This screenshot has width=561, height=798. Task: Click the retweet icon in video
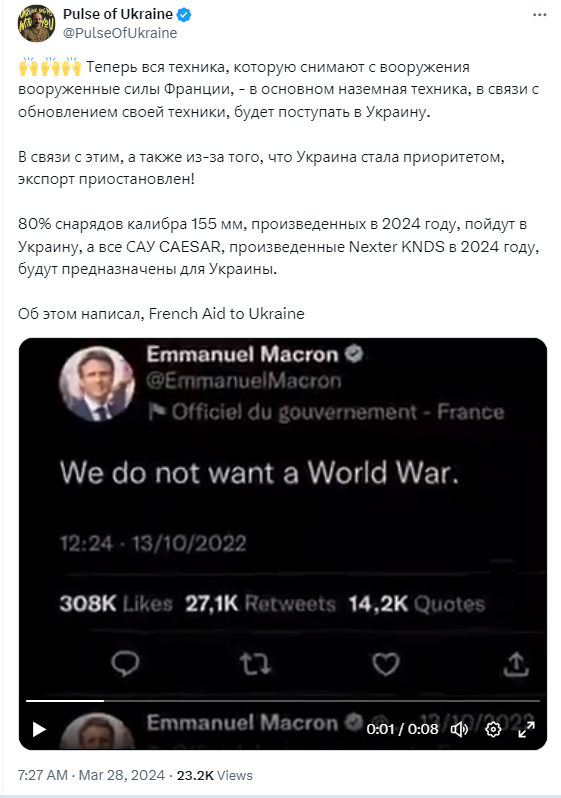255,664
